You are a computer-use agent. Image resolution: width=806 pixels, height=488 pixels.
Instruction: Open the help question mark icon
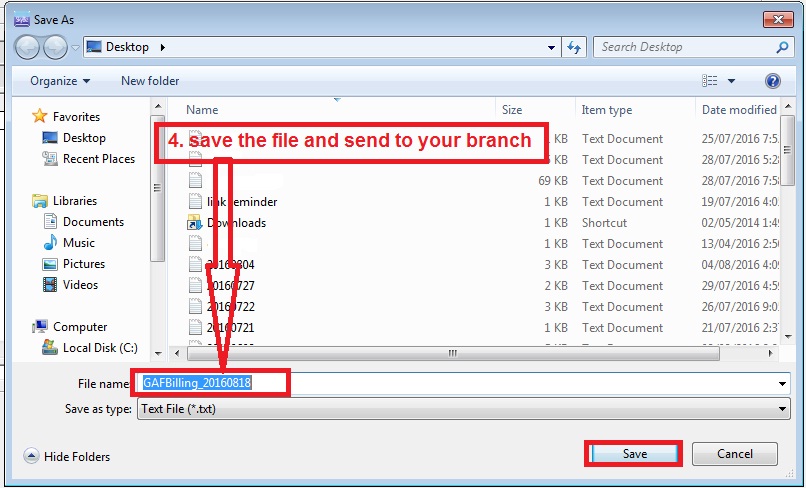(x=772, y=81)
